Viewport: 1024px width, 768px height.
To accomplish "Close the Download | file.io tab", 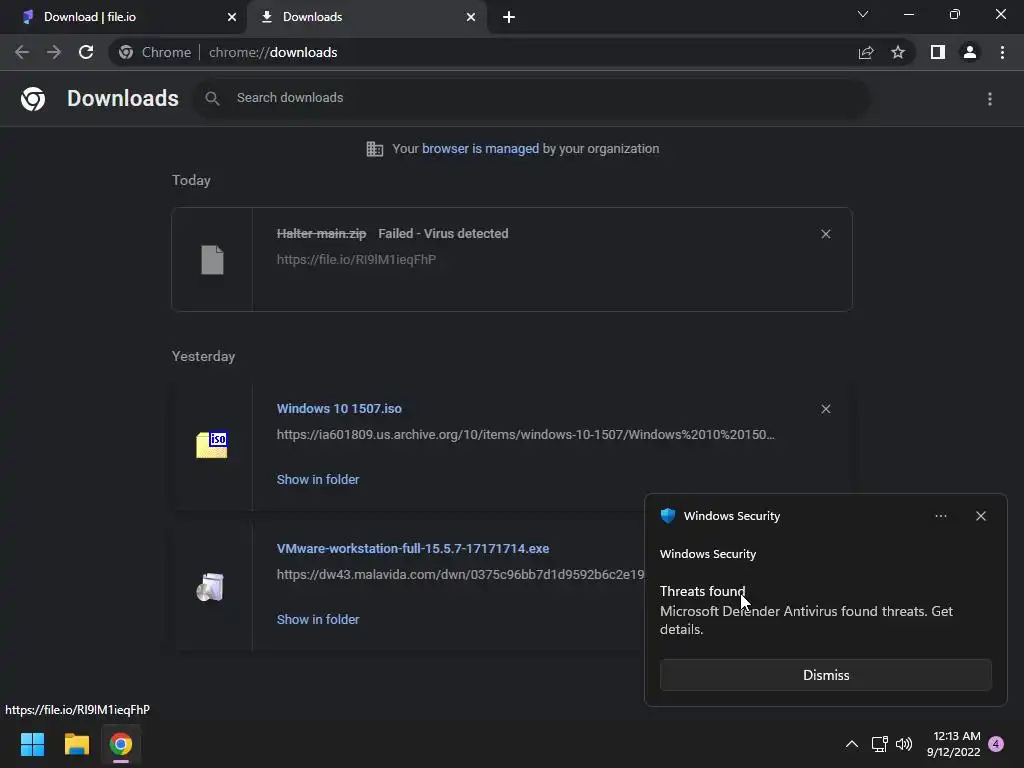I will coord(232,17).
